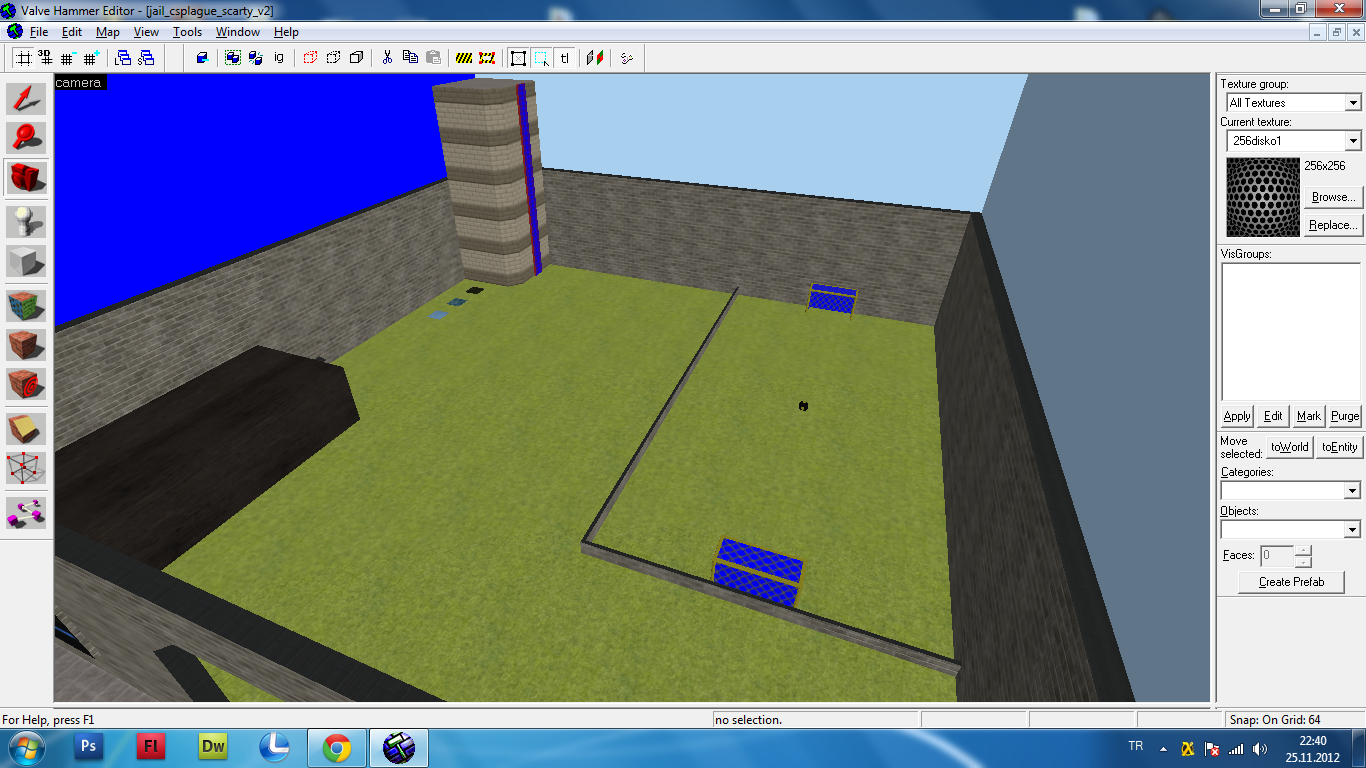Expand the Texture group dropdown
Viewport: 1366px width, 768px height.
1352,103
